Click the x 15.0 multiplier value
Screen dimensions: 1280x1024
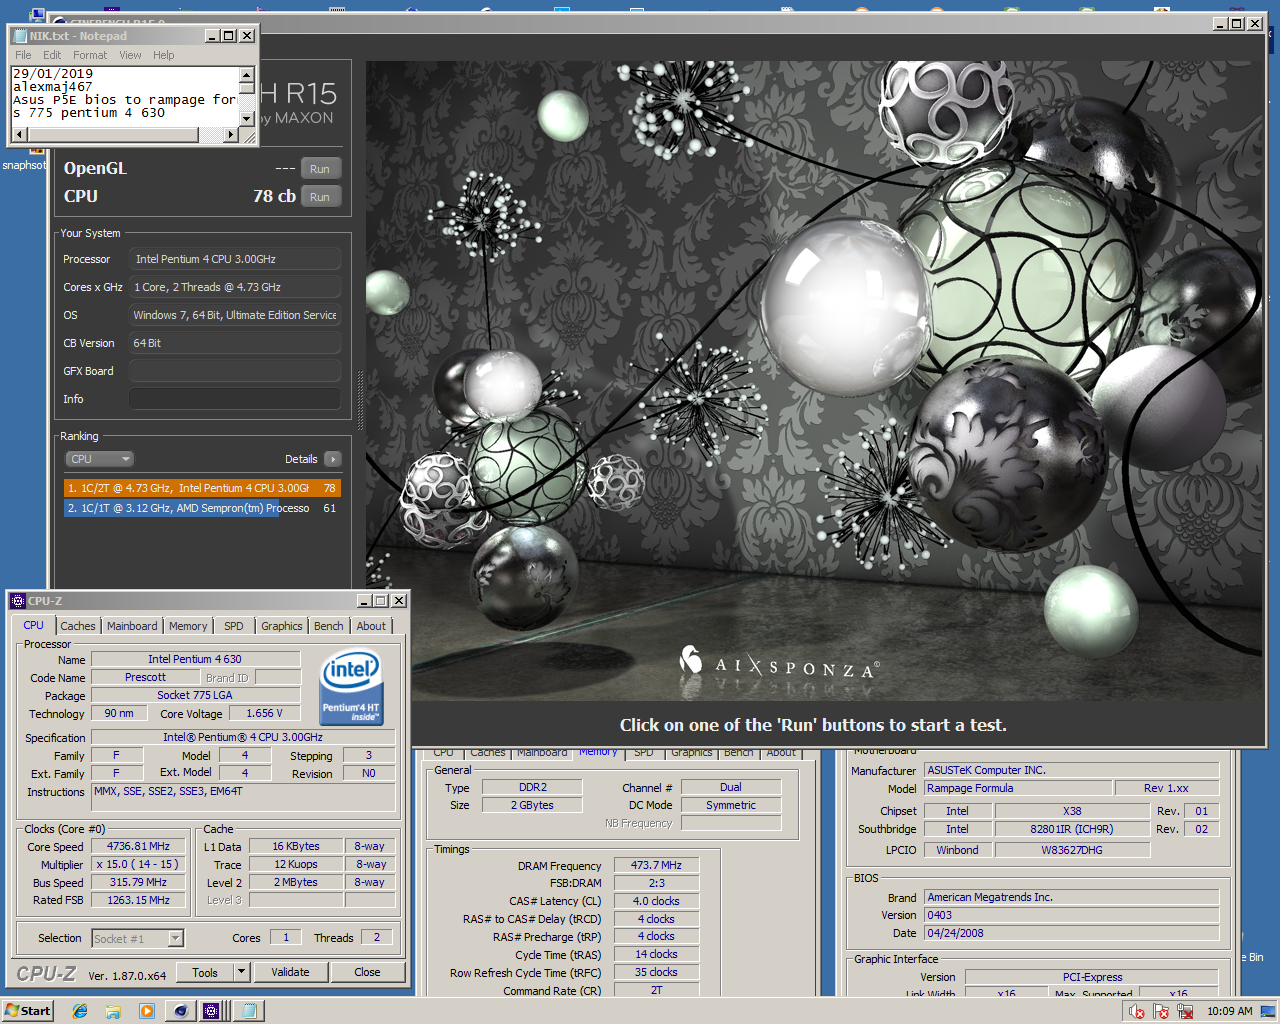click(x=138, y=864)
